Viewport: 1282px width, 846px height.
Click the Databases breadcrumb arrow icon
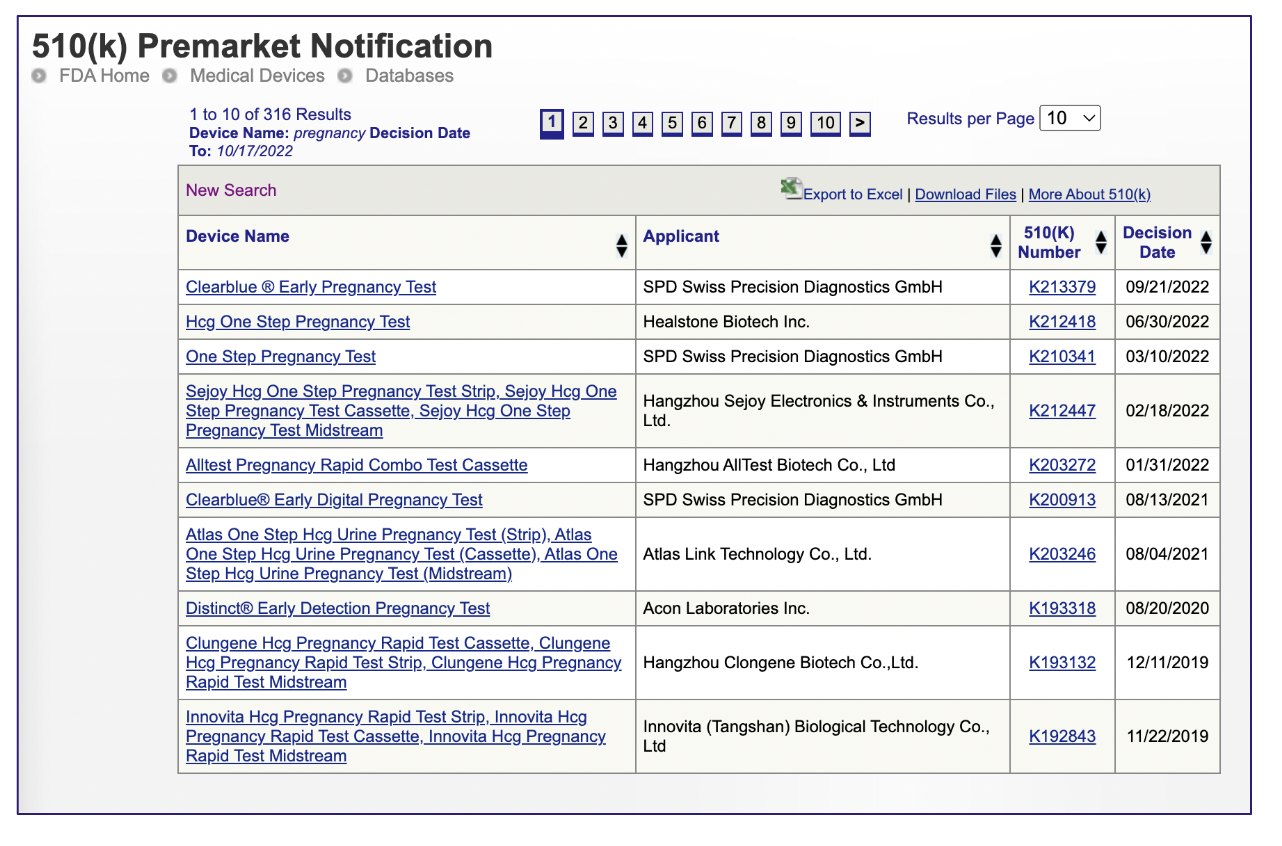click(x=344, y=75)
